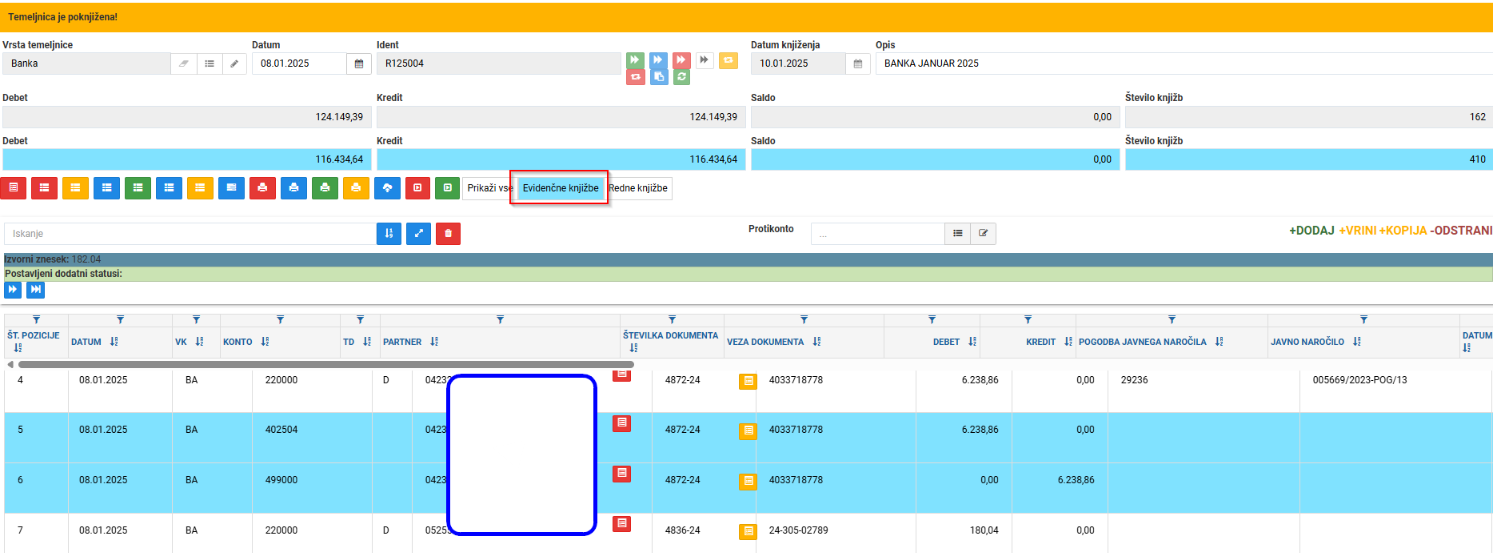Click the scrollbar left arrow under headers

[9, 365]
